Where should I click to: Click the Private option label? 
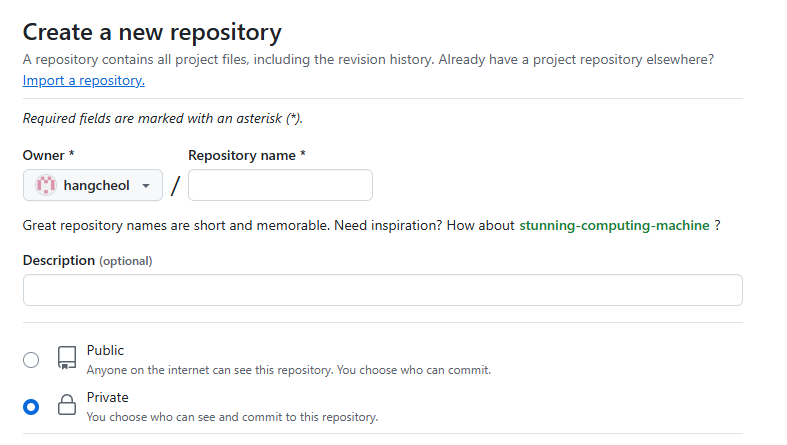pos(108,397)
